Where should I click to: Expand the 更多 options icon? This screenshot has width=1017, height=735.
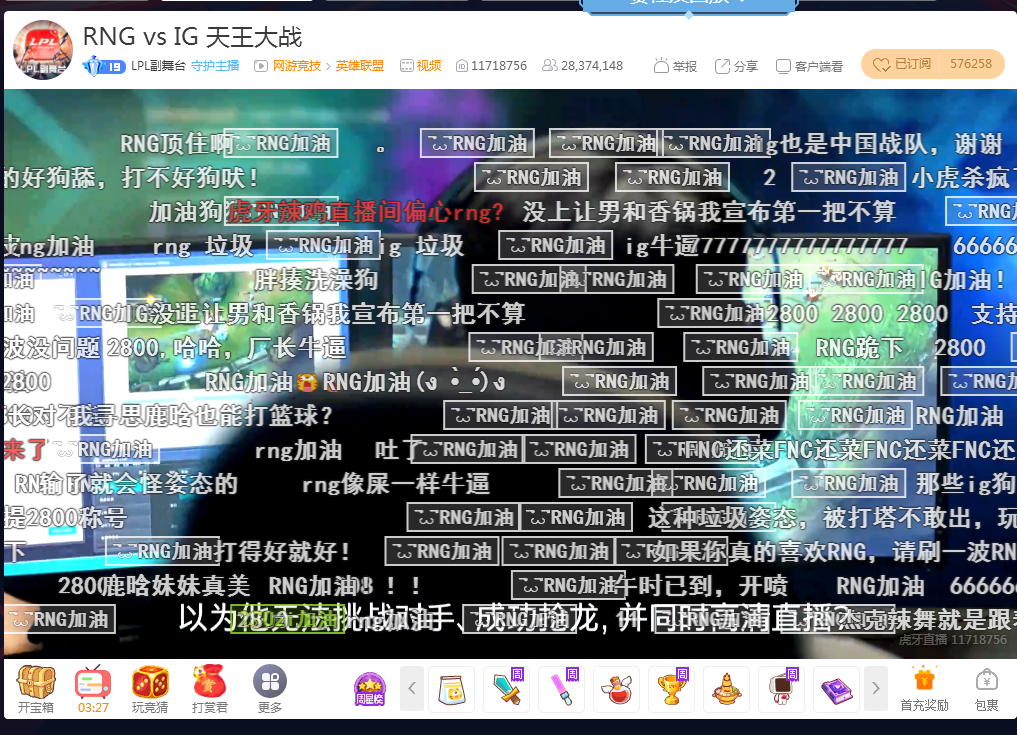coord(270,689)
